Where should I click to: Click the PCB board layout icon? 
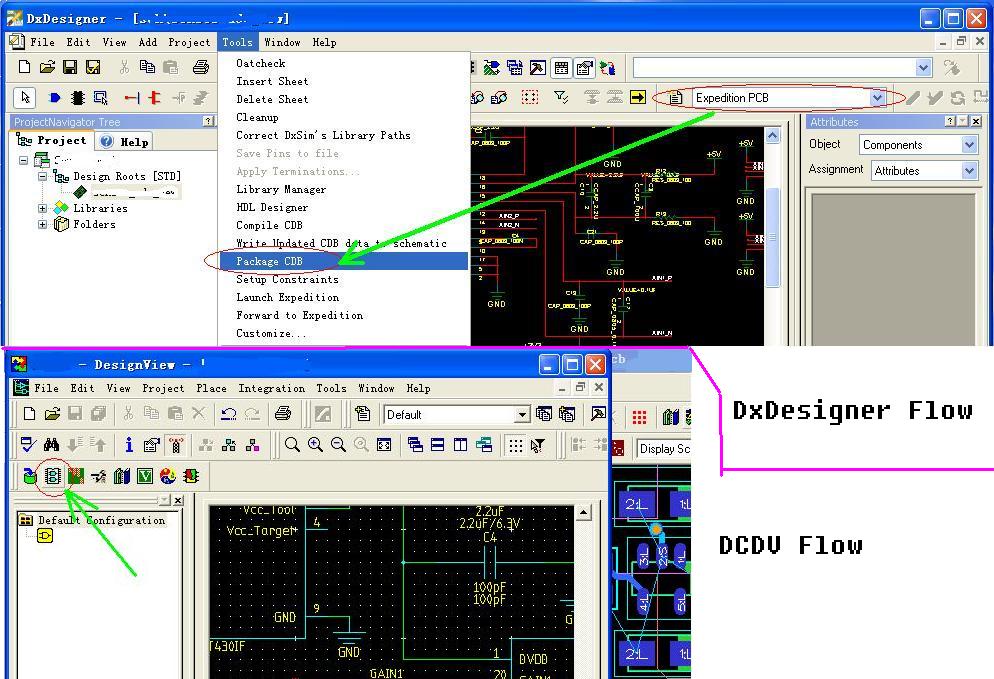pyautogui.click(x=76, y=475)
